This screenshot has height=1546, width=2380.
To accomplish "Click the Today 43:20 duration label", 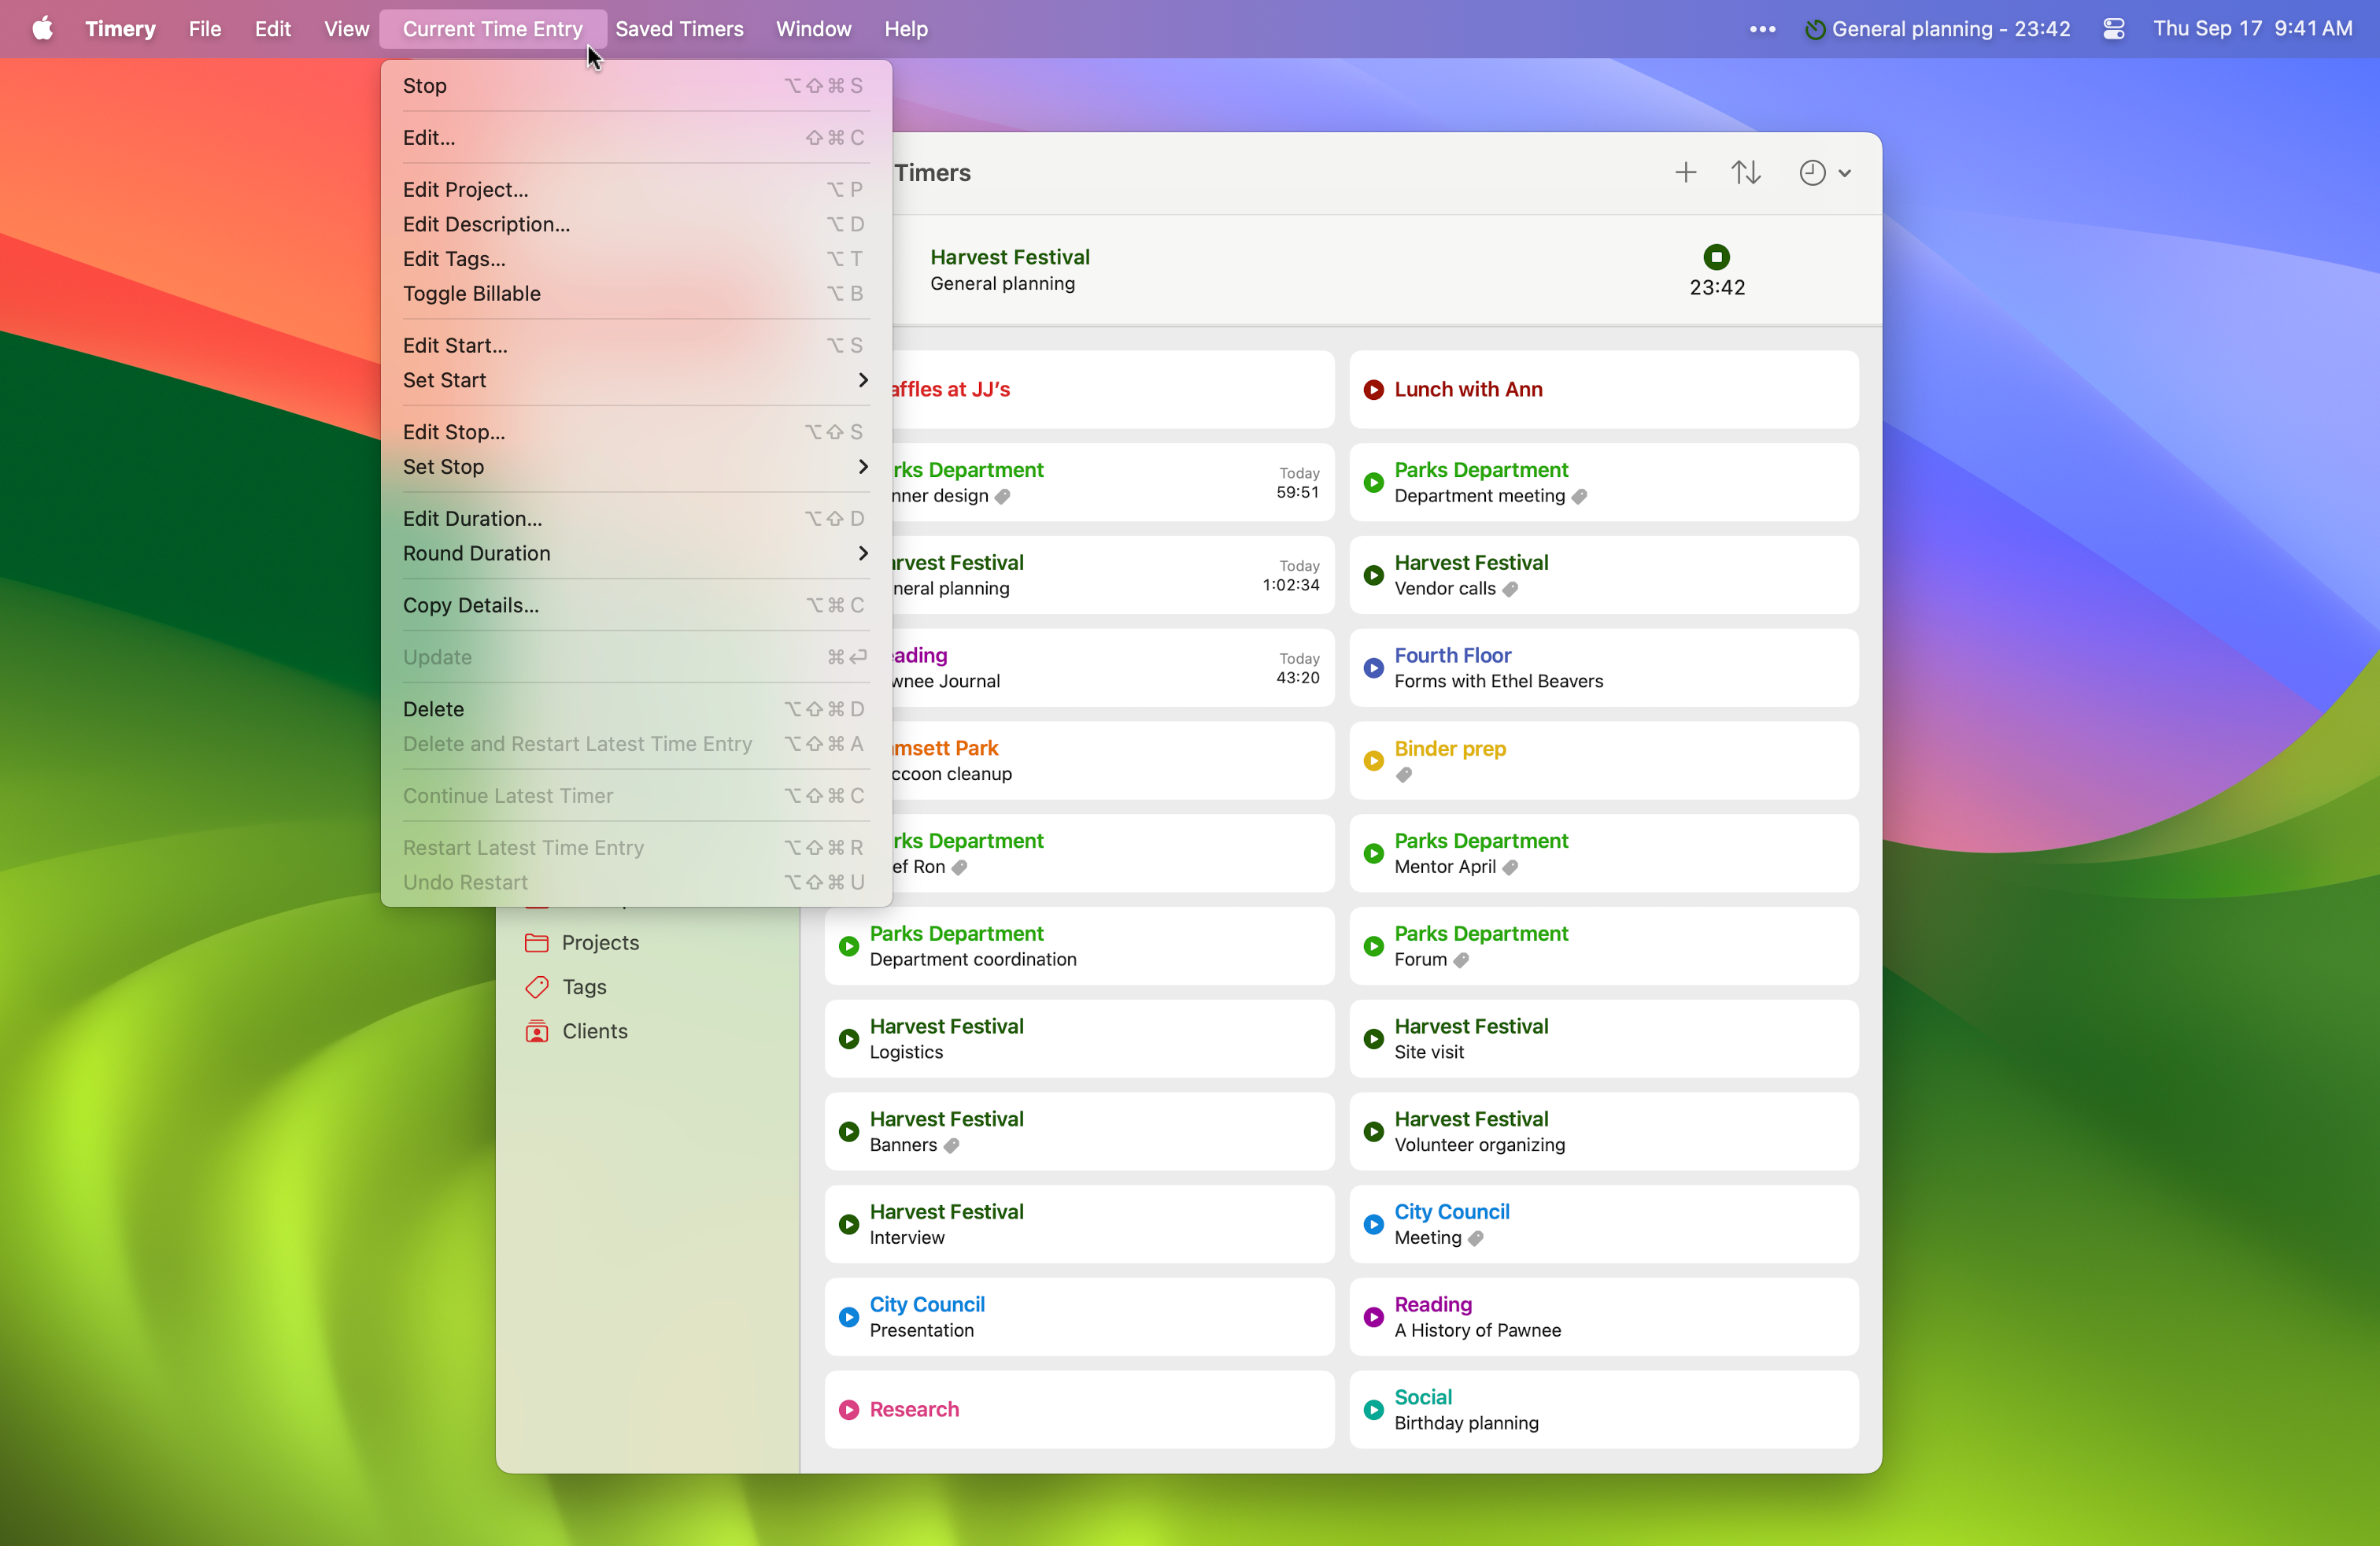I will (1297, 669).
